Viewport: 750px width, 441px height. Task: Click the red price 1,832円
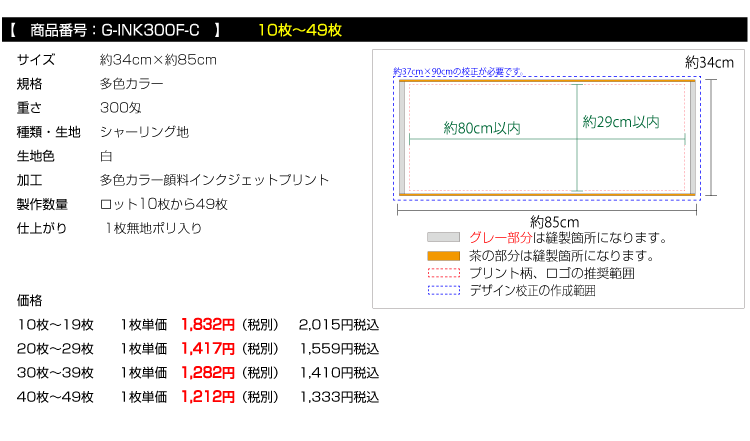(208, 325)
